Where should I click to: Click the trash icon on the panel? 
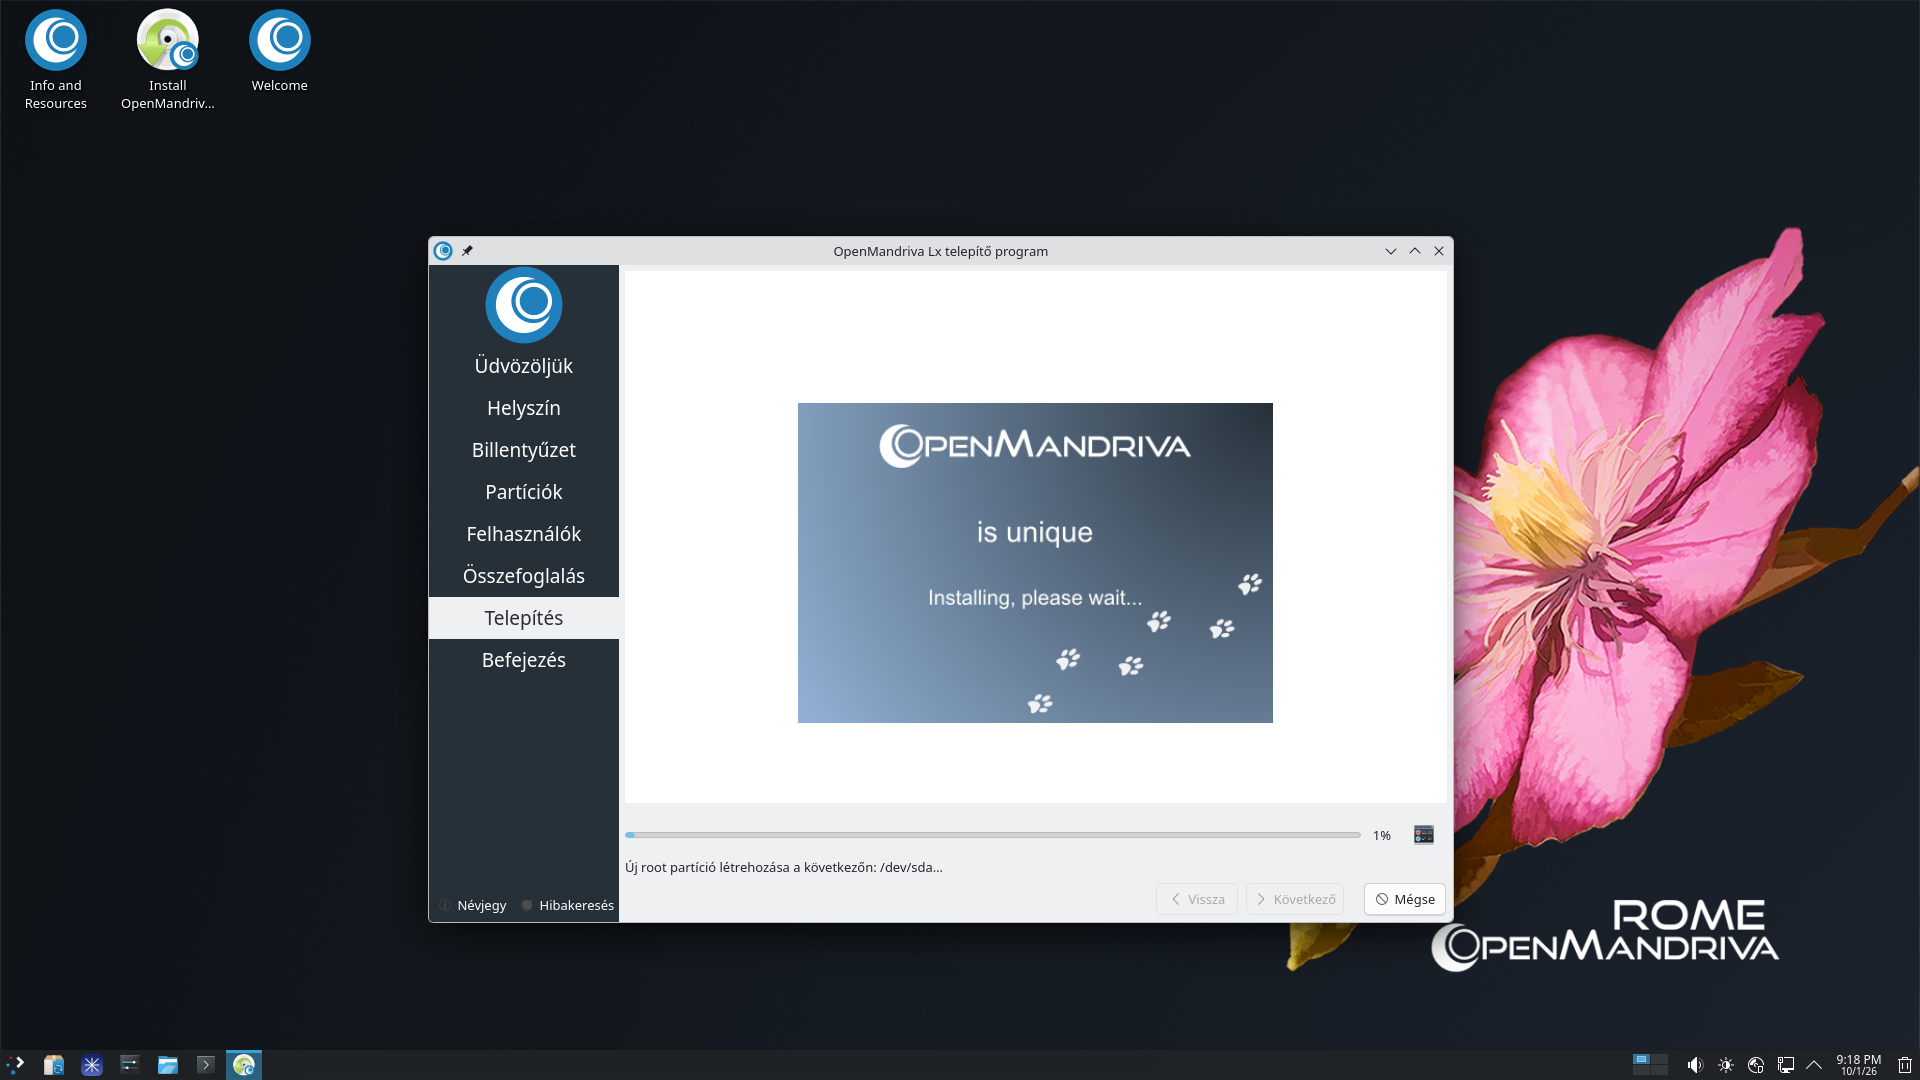pos(1905,1065)
